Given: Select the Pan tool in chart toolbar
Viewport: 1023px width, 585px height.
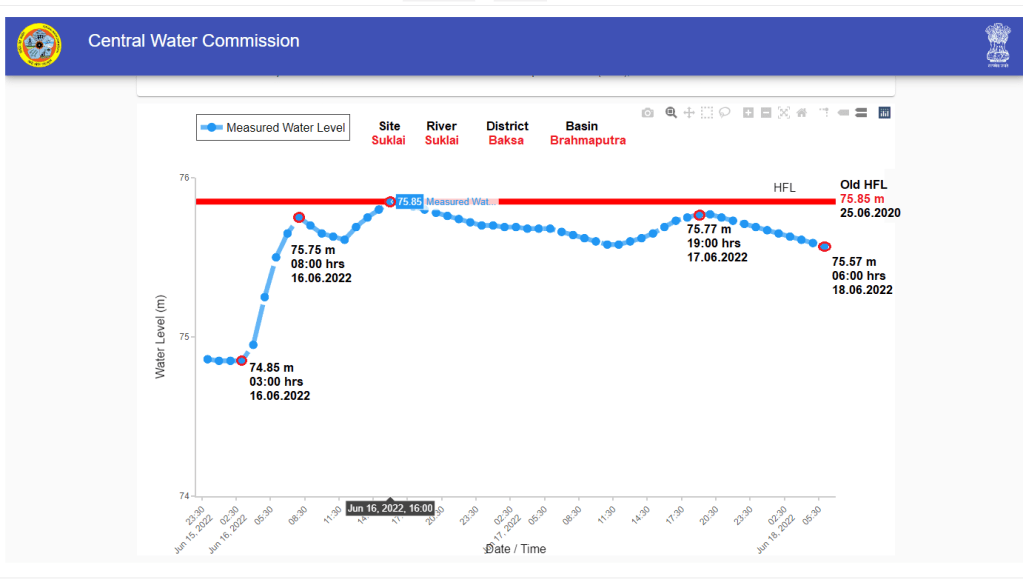Looking at the screenshot, I should click(689, 113).
